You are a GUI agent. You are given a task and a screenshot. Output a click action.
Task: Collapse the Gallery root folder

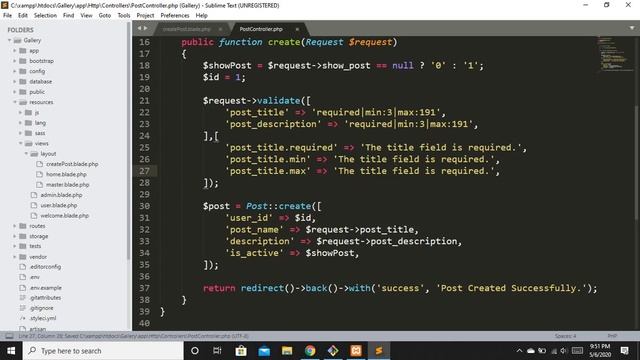(9, 40)
